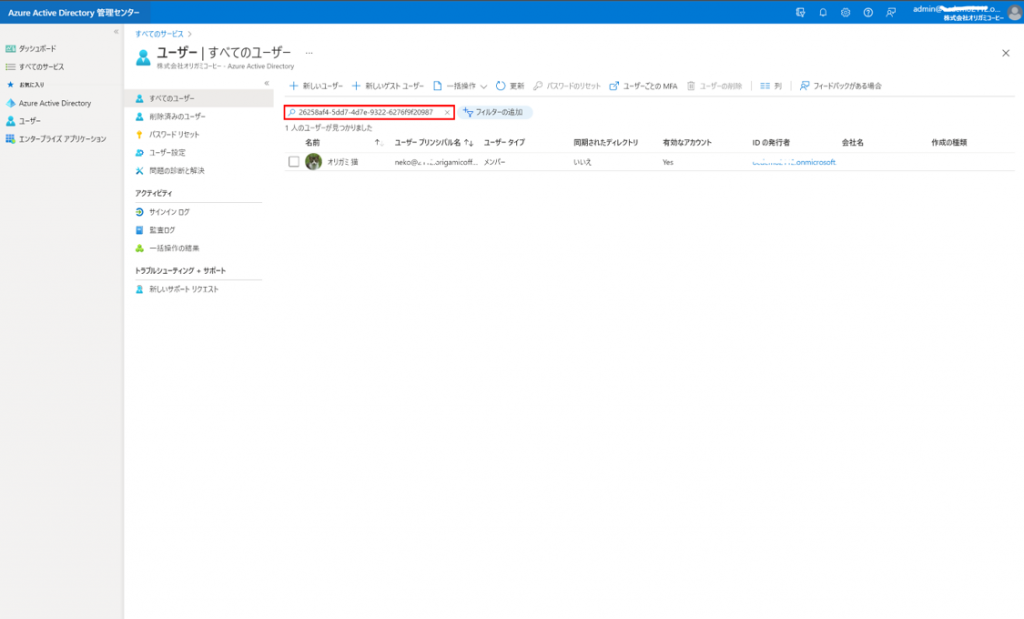The height and width of the screenshot is (619, 1024).
Task: Expand the 一括操作 dropdown
Action: coord(460,86)
